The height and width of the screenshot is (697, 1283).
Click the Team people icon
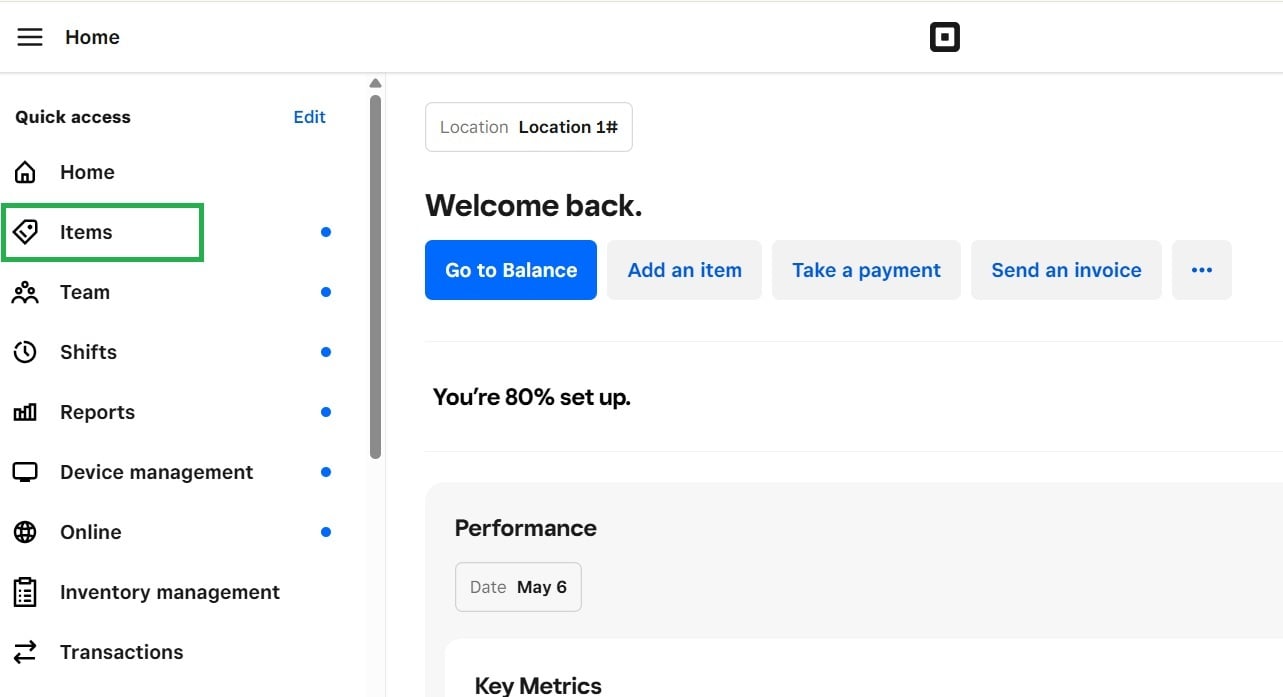tap(25, 291)
